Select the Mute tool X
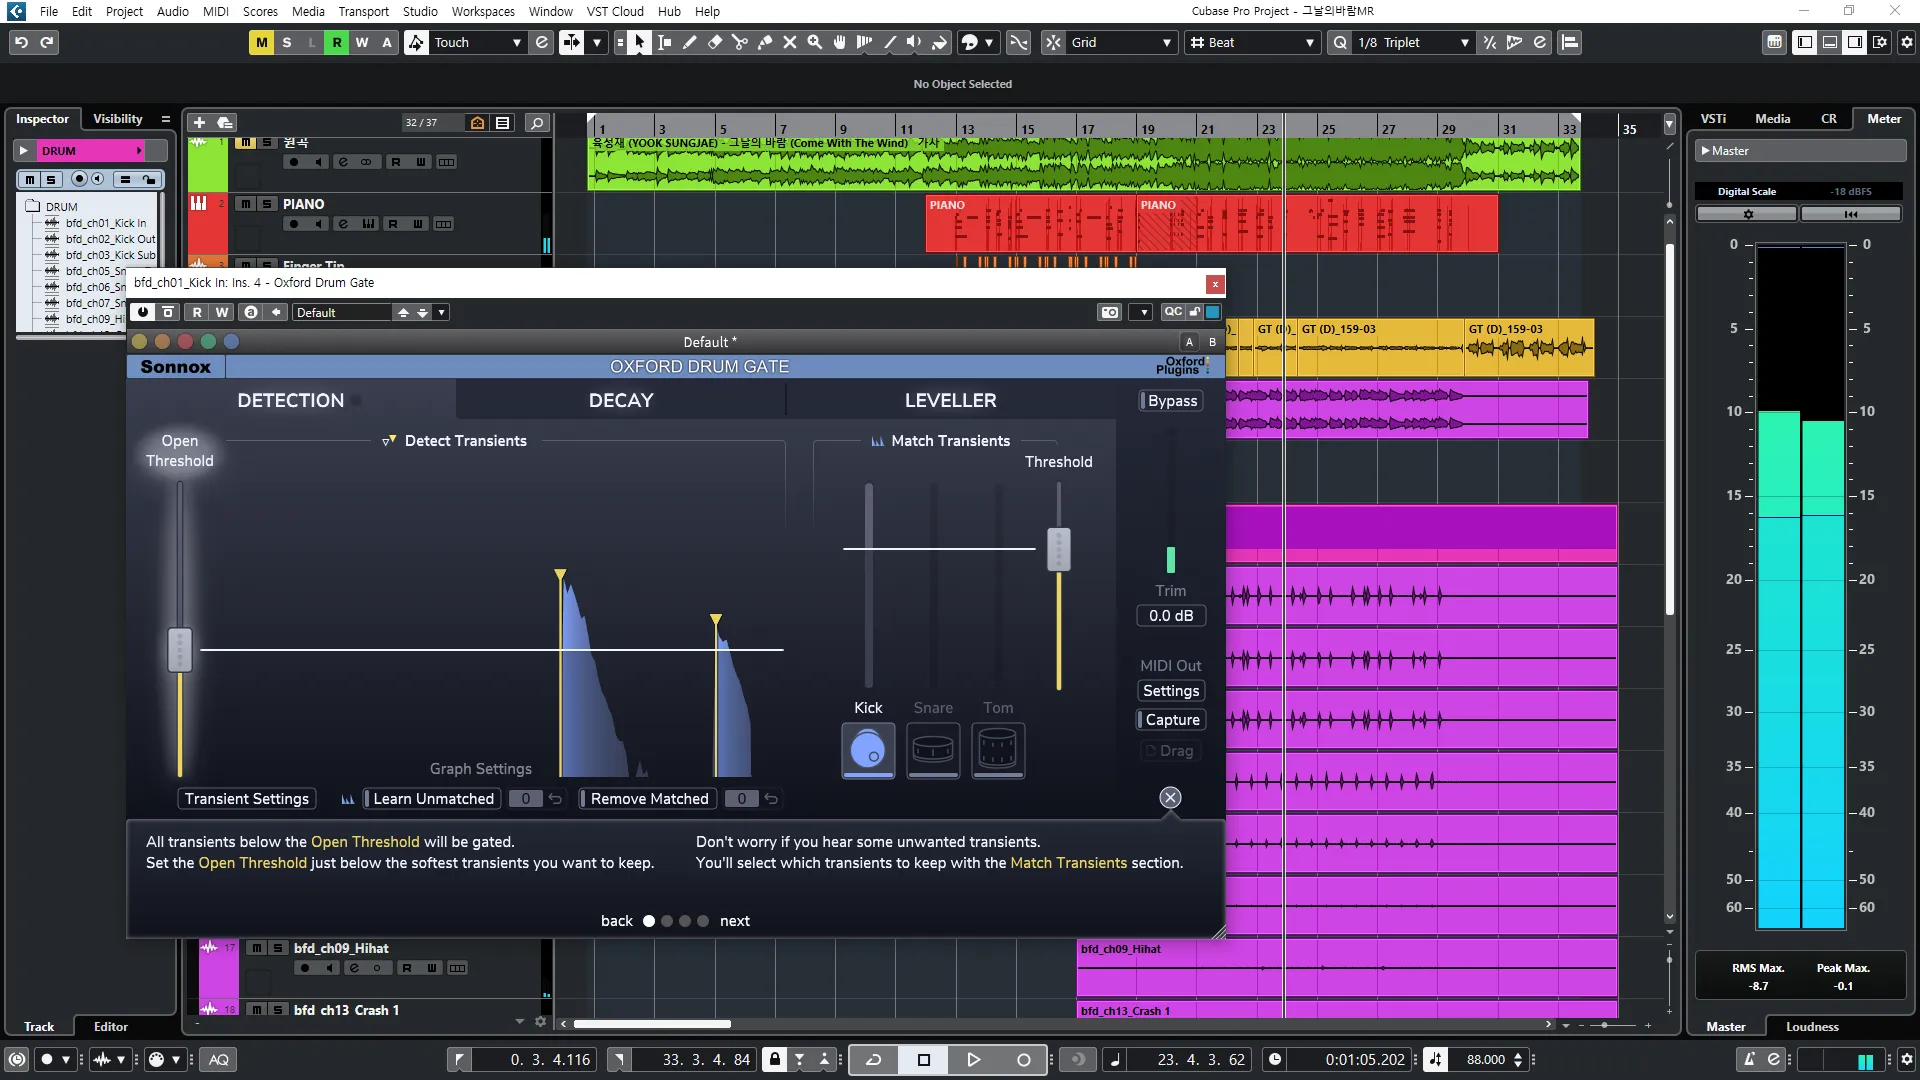The width and height of the screenshot is (1920, 1080). 789,42
